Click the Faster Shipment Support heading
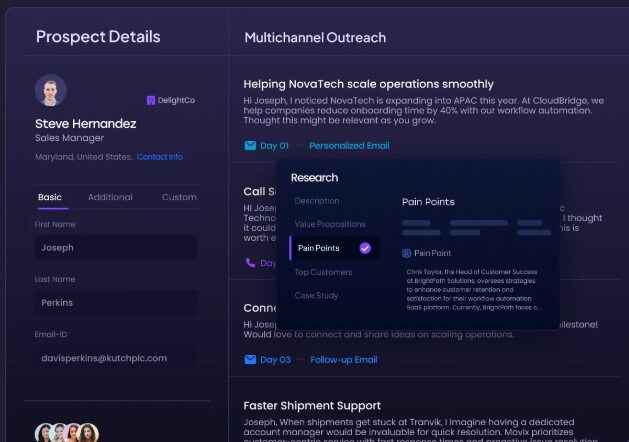 click(x=312, y=406)
